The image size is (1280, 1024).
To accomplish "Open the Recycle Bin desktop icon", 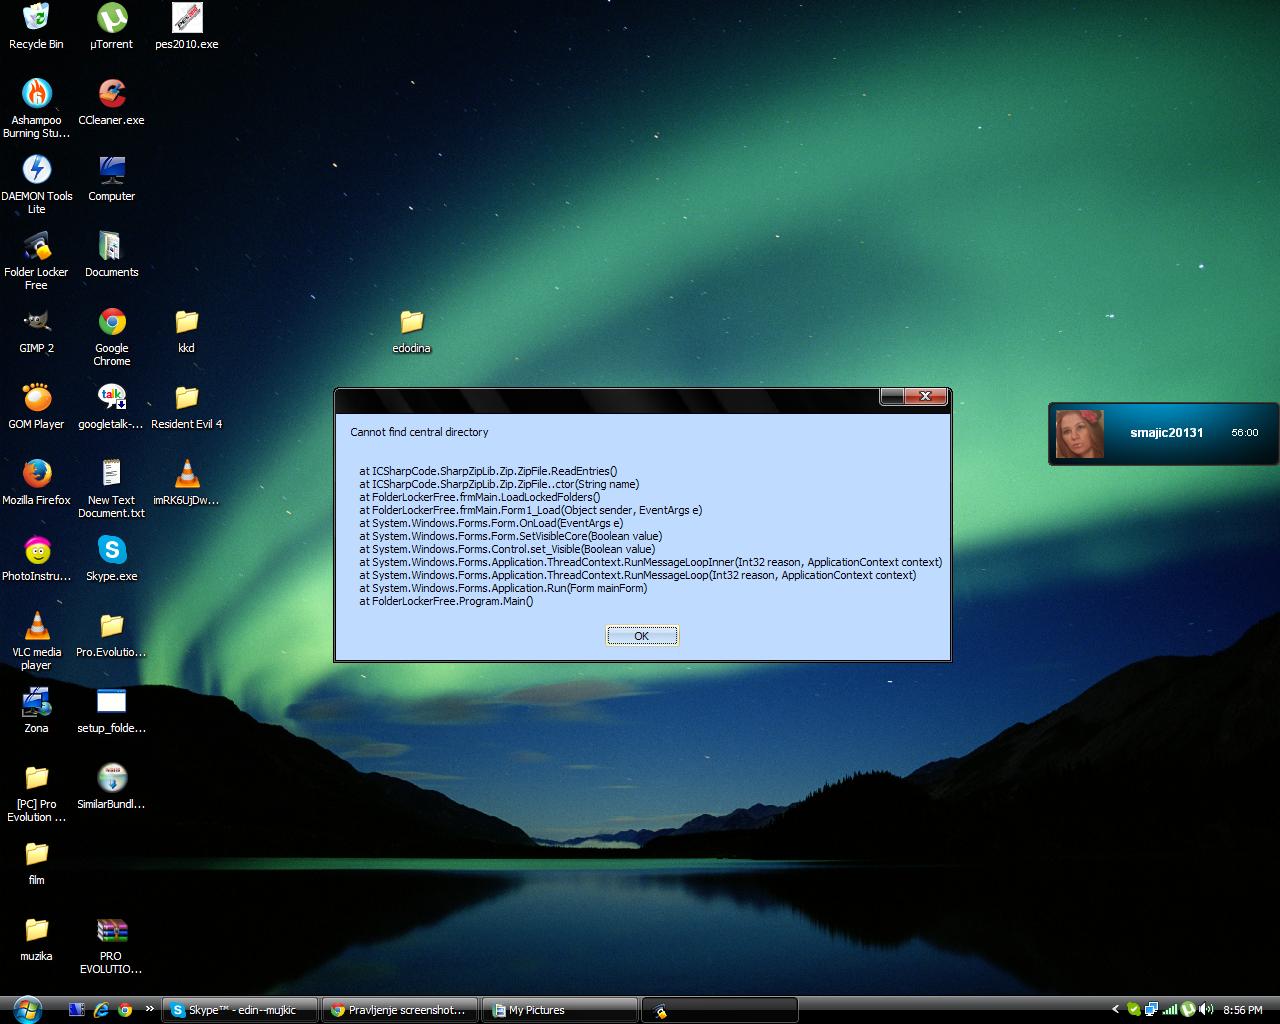I will click(36, 27).
